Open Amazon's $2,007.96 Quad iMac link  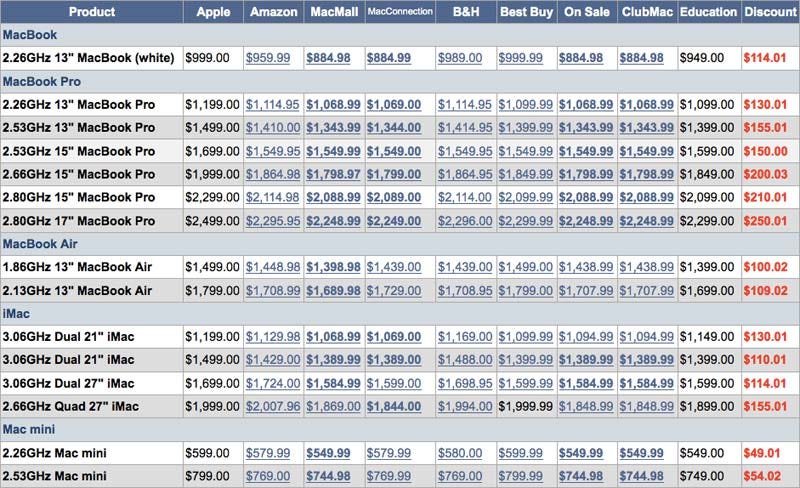pyautogui.click(x=273, y=407)
